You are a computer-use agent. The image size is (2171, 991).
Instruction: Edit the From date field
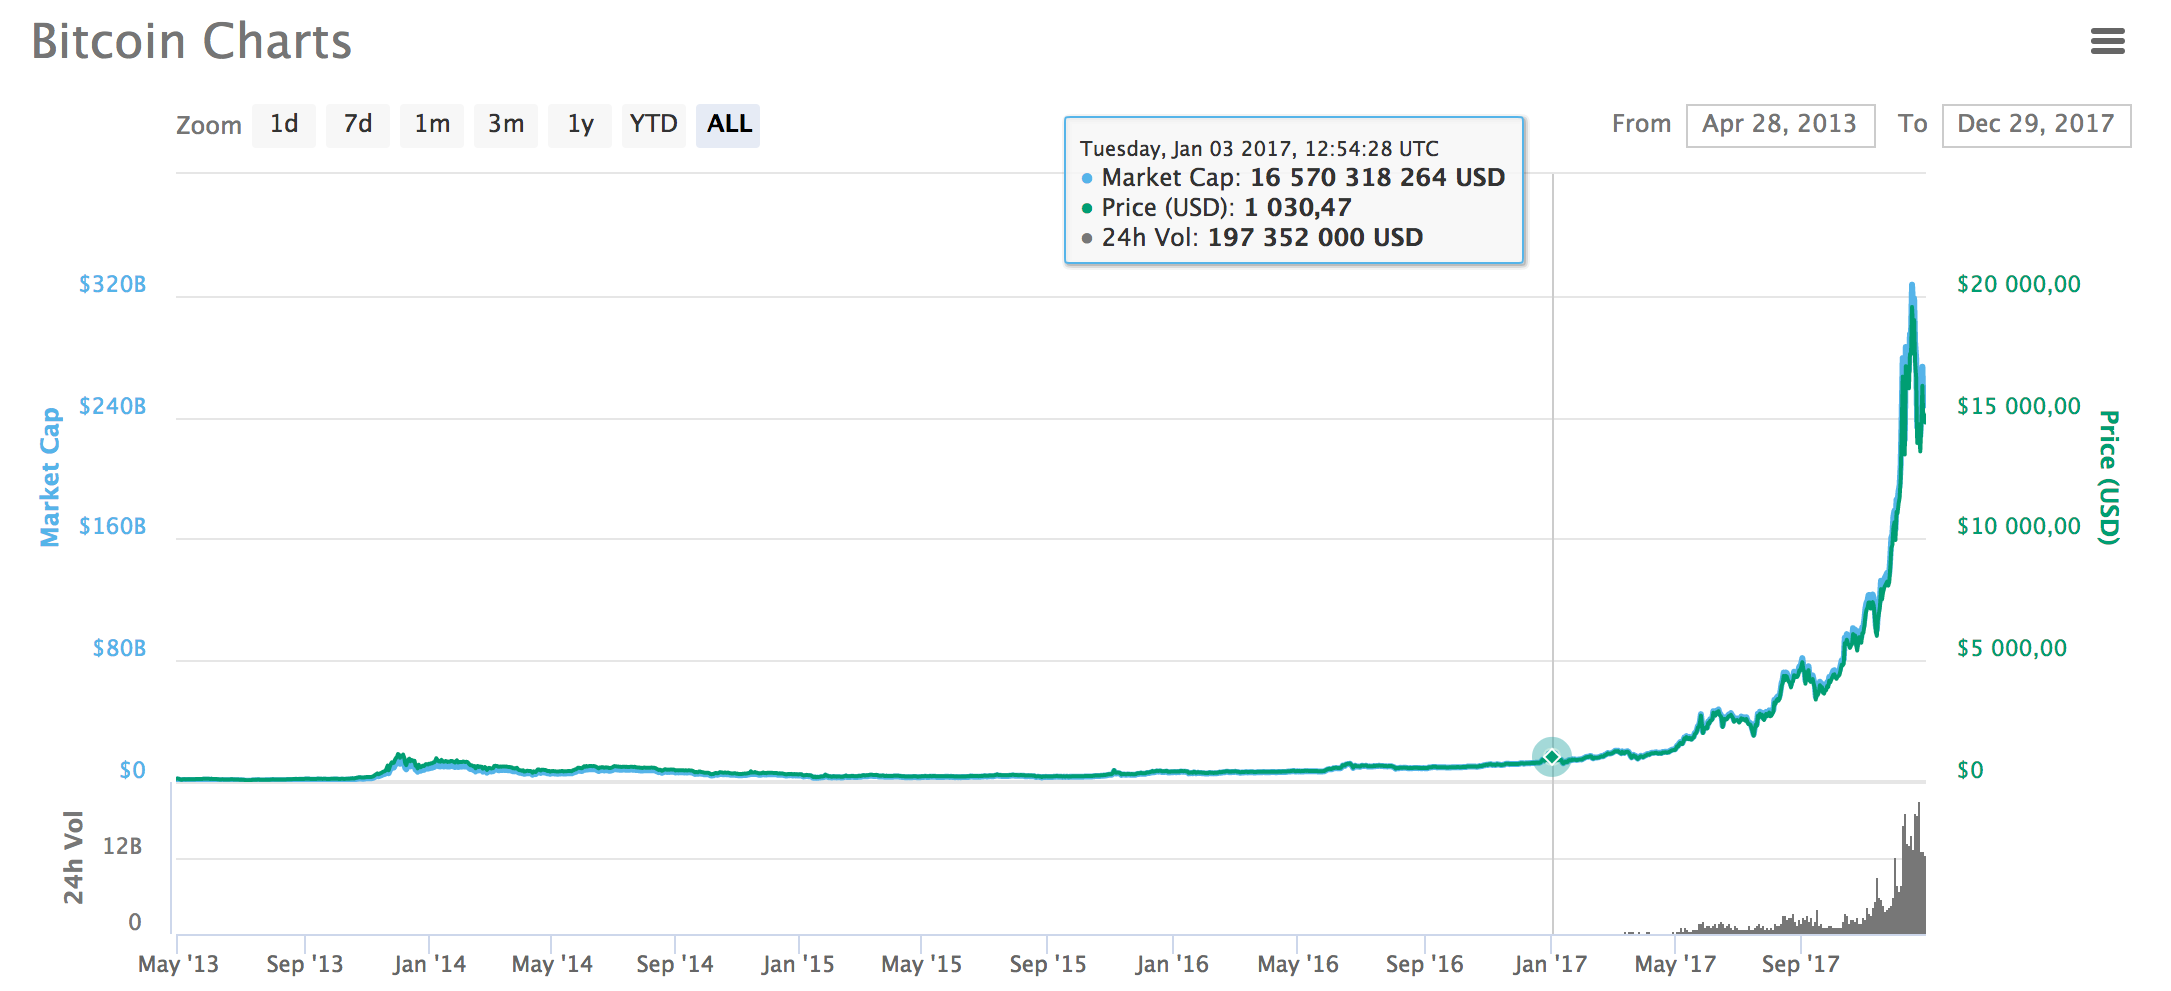[x=1780, y=125]
